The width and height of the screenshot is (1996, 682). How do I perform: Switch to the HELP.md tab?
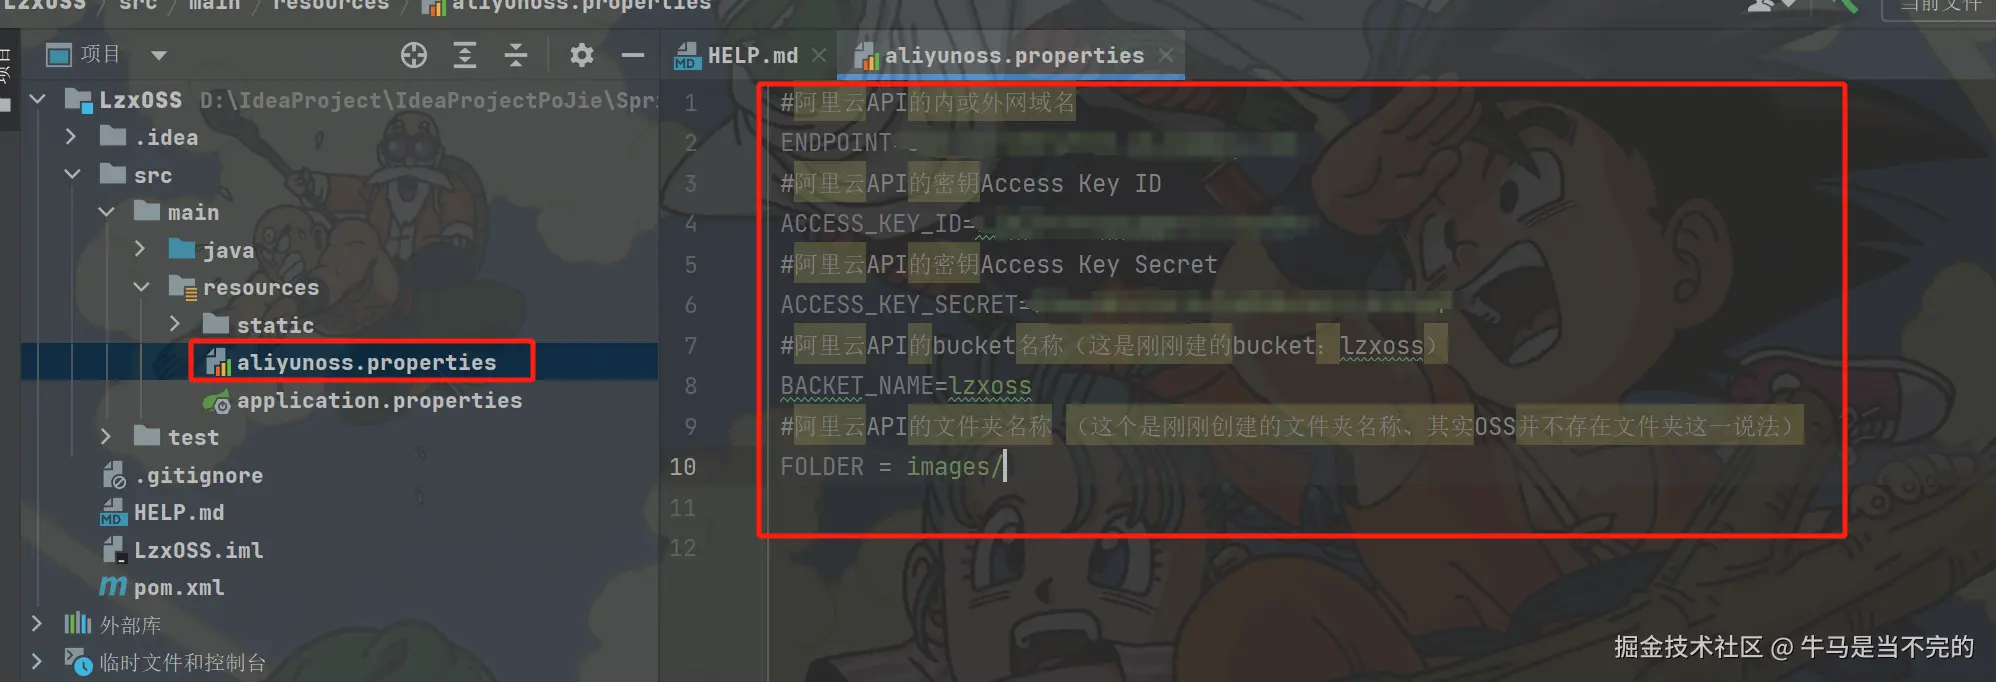752,56
